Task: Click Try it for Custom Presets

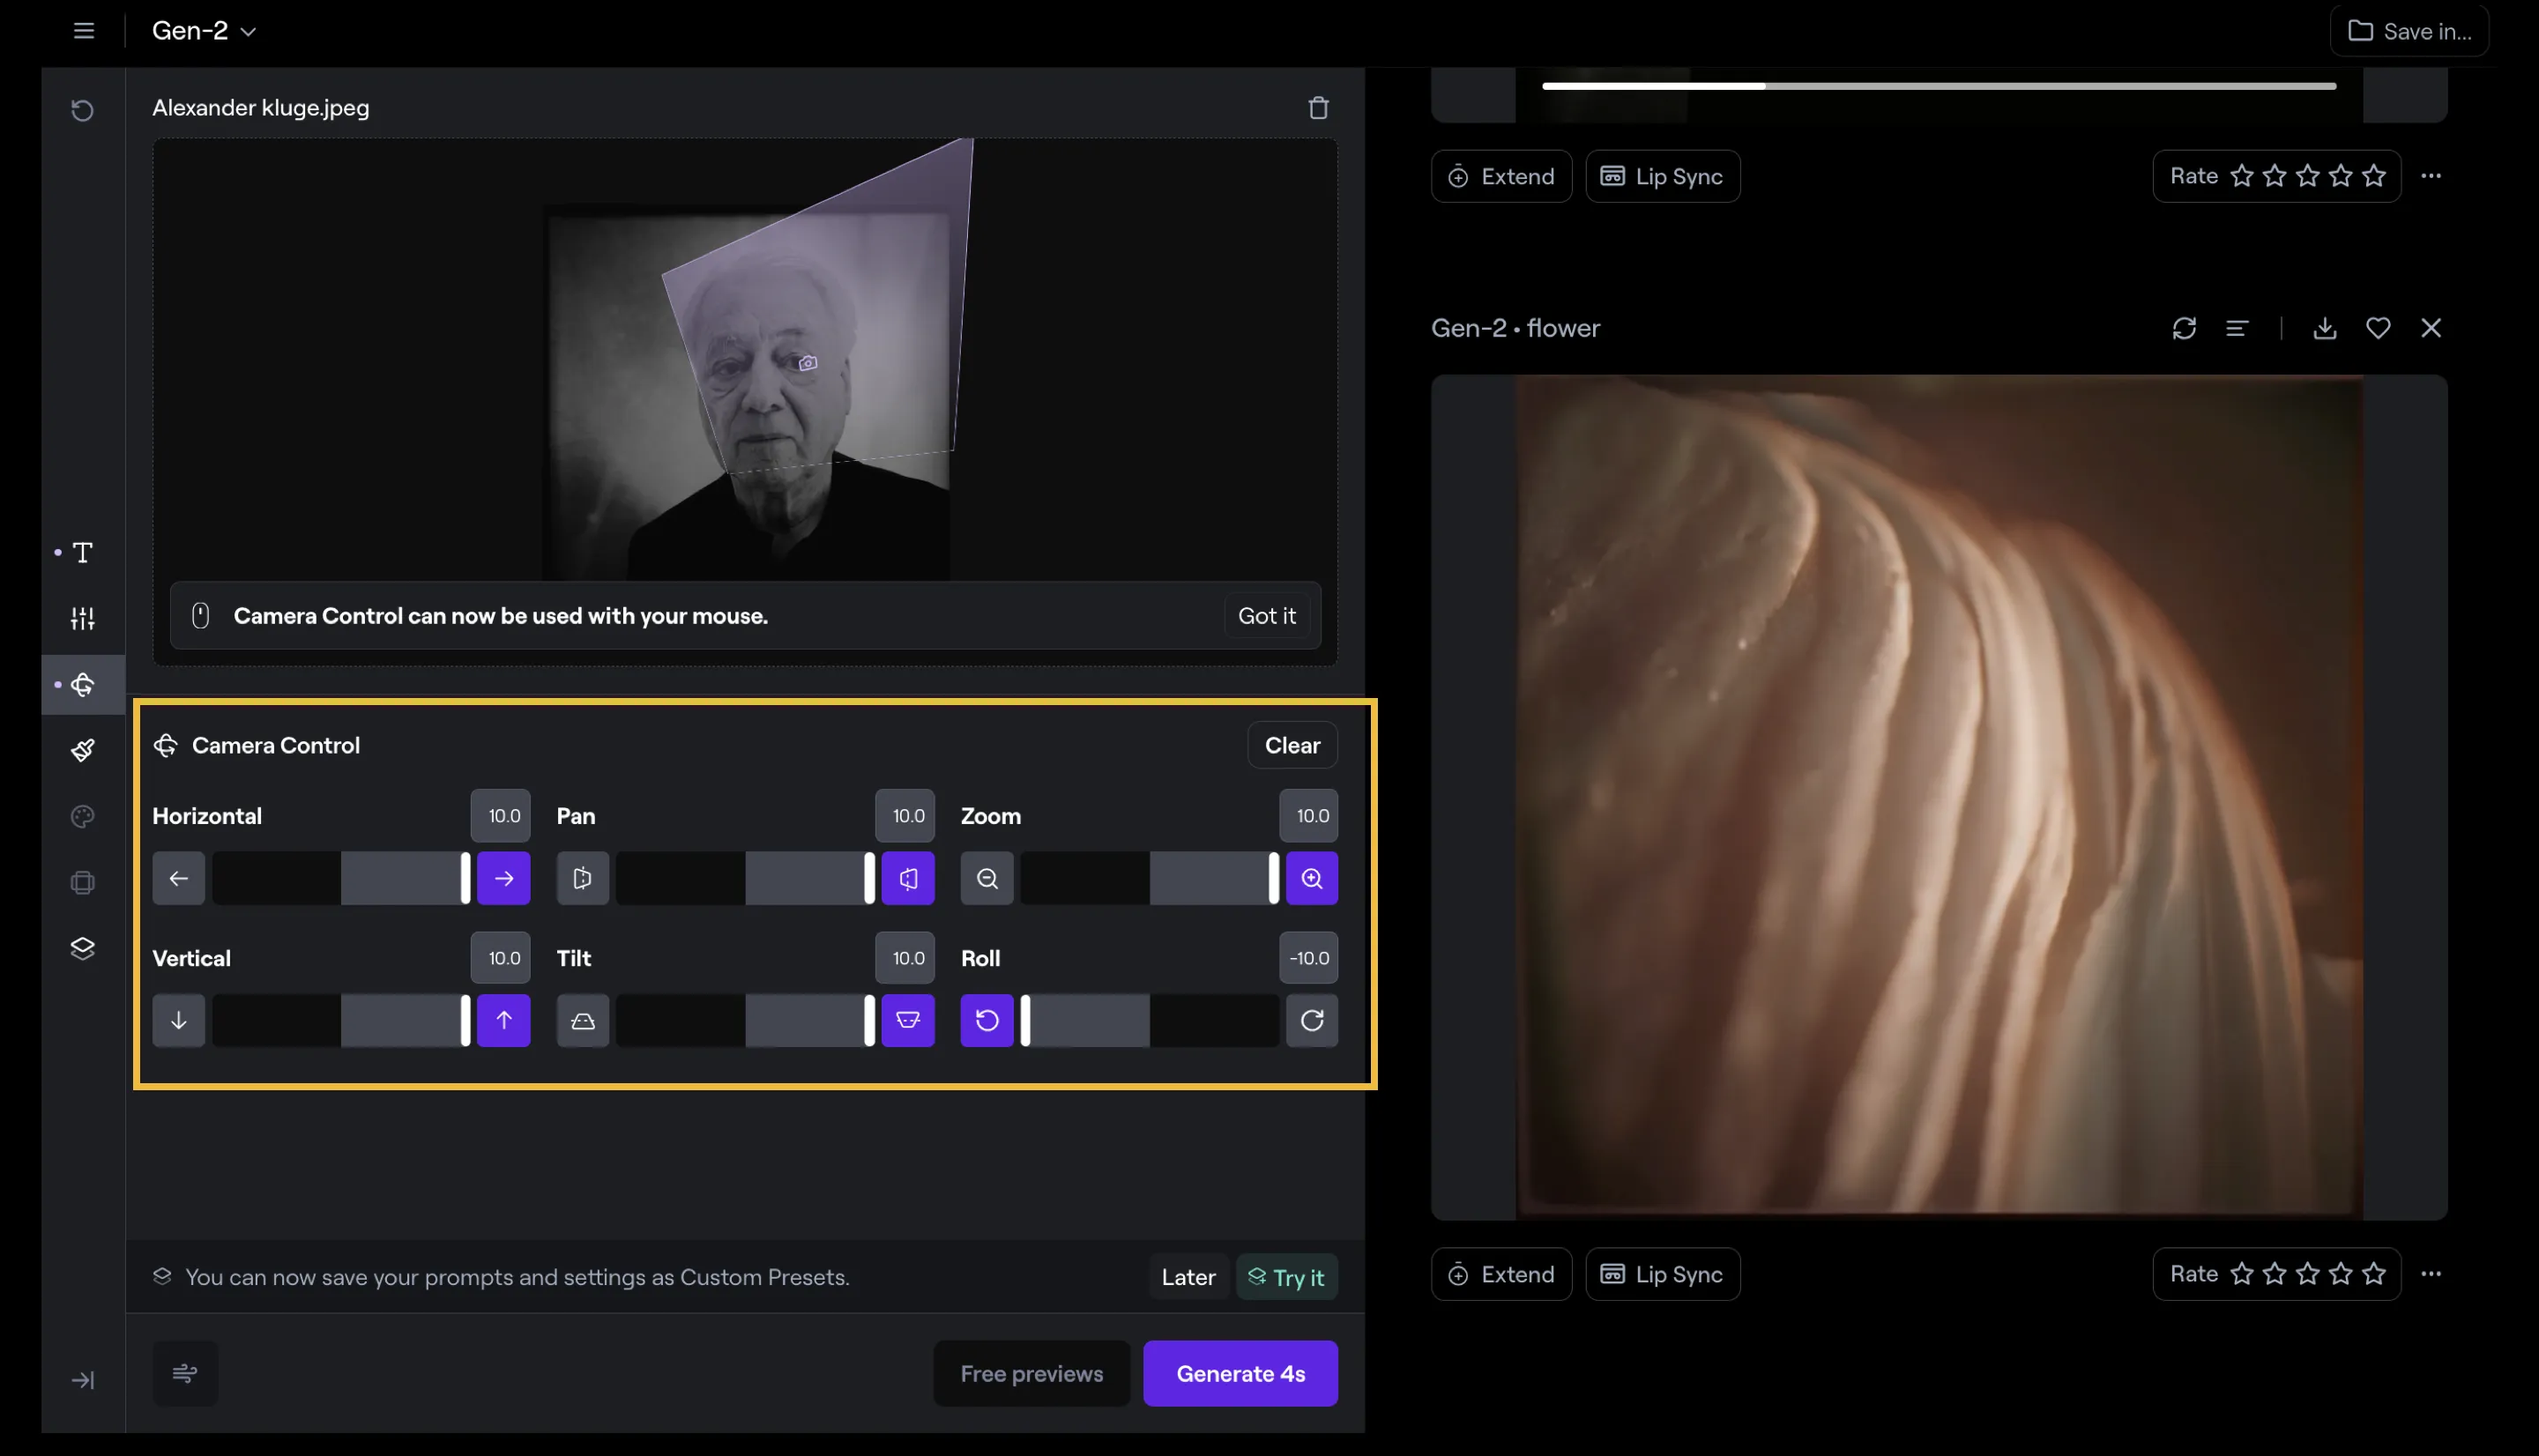Action: coord(1286,1277)
